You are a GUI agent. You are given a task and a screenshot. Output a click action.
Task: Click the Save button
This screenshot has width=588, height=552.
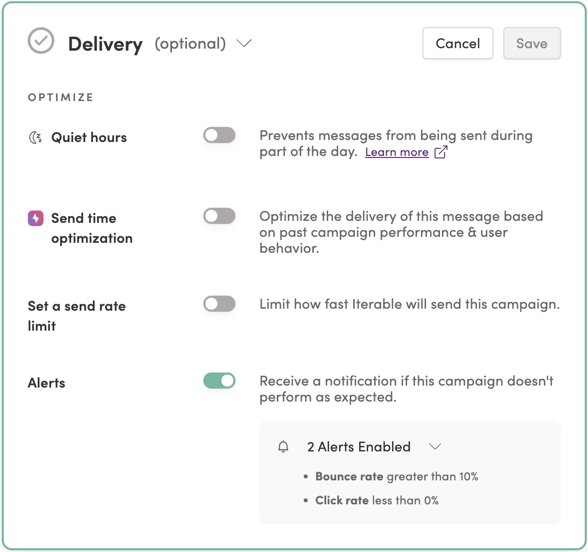pyautogui.click(x=532, y=43)
